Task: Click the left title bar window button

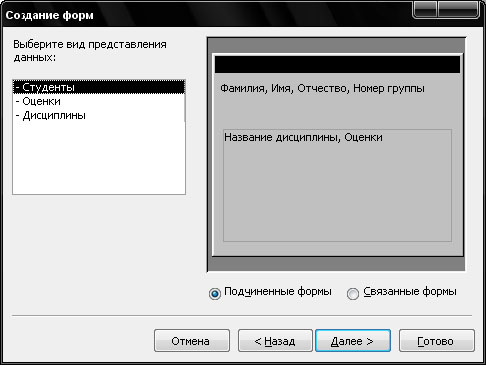Action: (425, 9)
